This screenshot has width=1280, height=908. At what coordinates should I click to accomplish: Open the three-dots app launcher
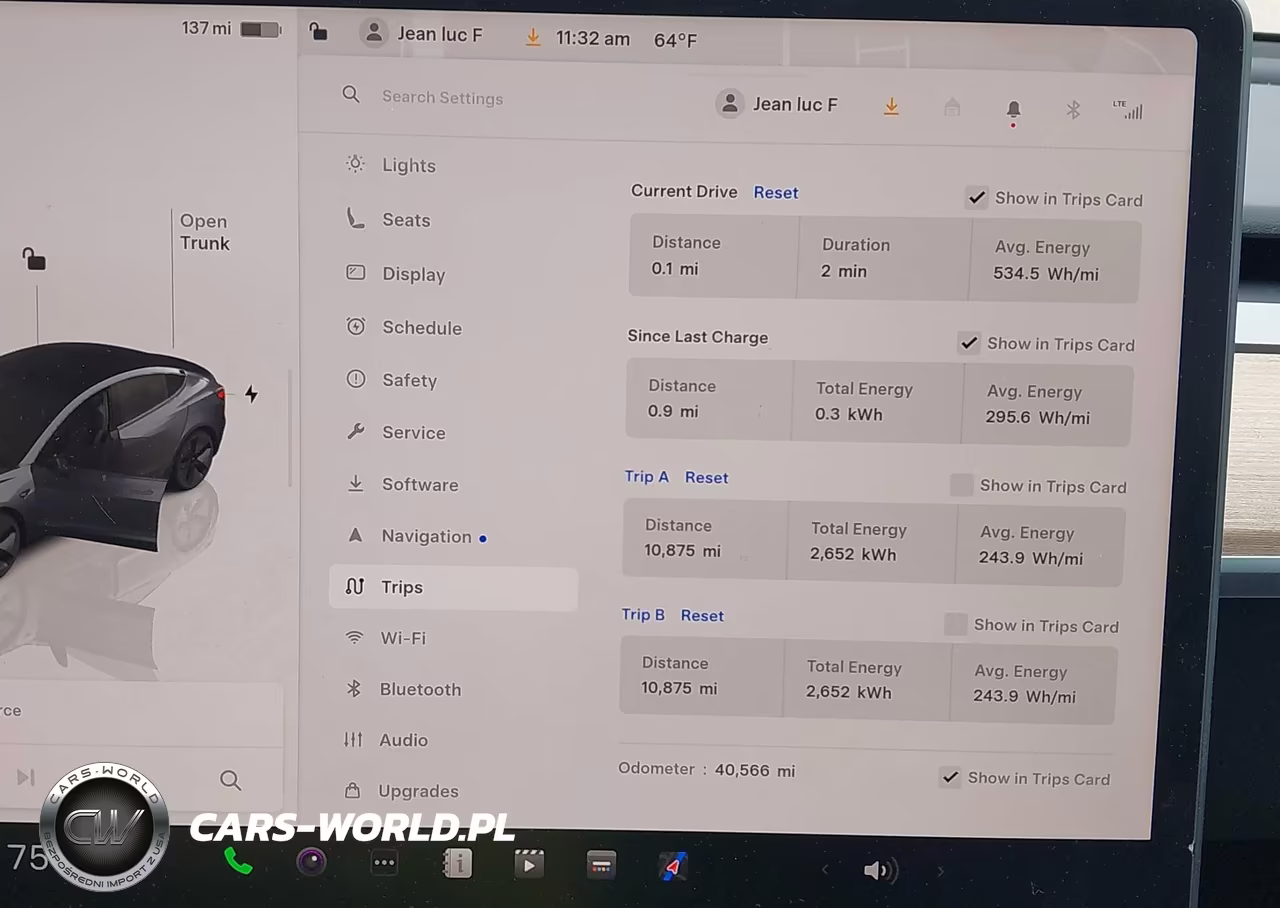tap(384, 863)
